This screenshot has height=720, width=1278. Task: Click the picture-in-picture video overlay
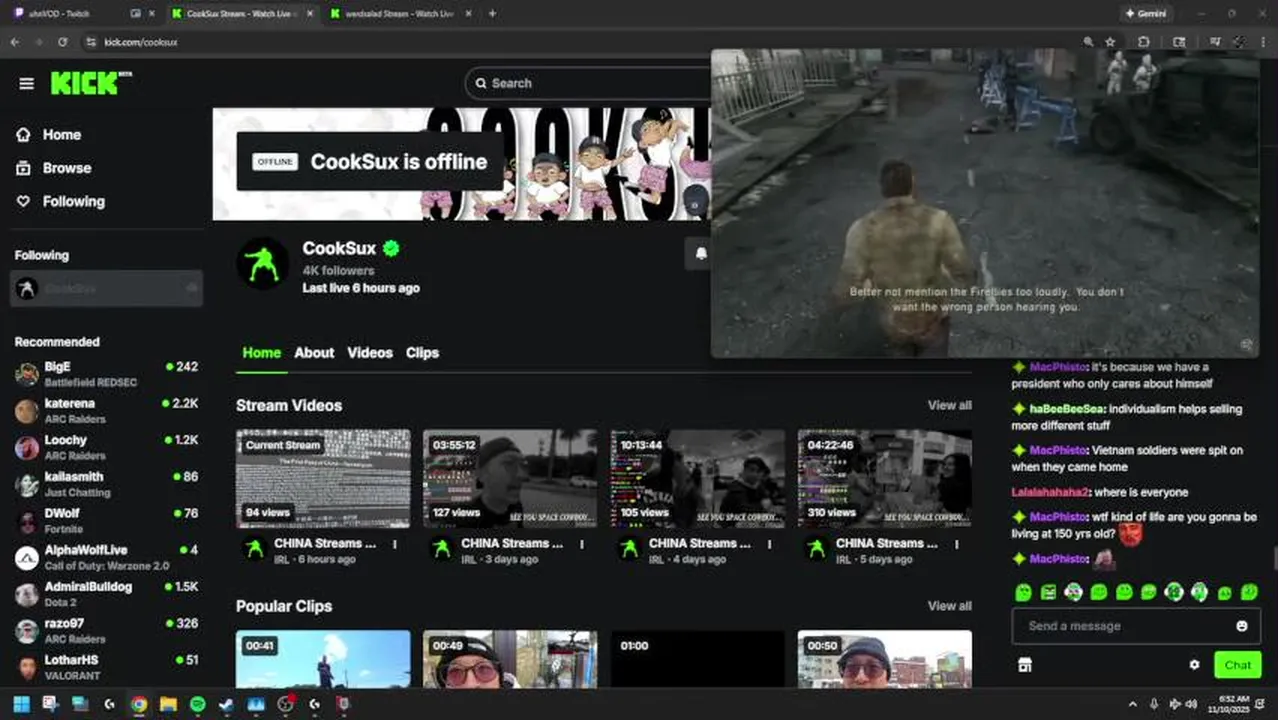[x=985, y=203]
